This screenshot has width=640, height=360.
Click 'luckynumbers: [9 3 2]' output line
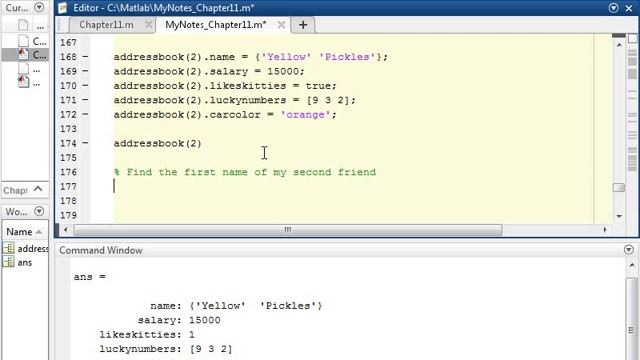166,349
